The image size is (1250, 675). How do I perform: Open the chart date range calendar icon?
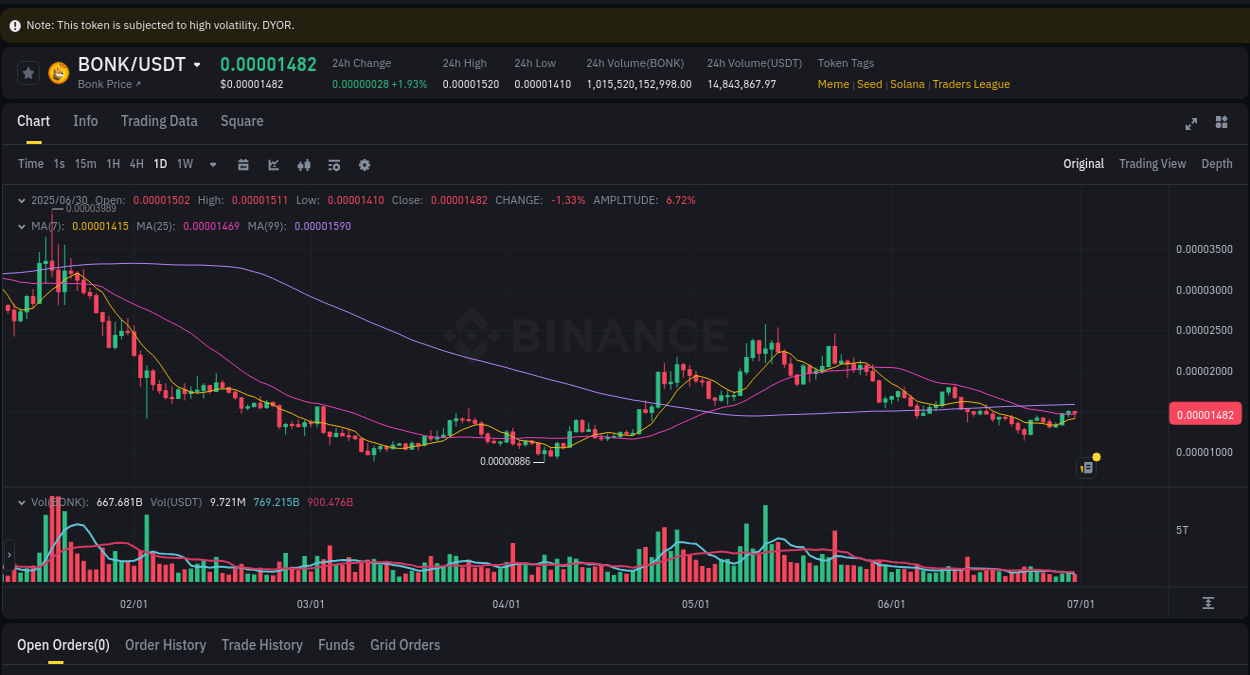[243, 164]
